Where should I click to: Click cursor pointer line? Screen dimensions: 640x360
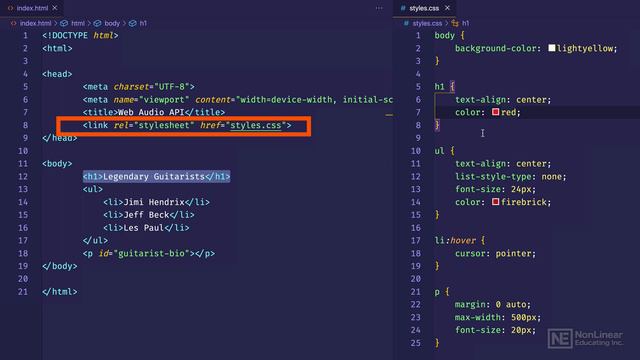click(496, 253)
